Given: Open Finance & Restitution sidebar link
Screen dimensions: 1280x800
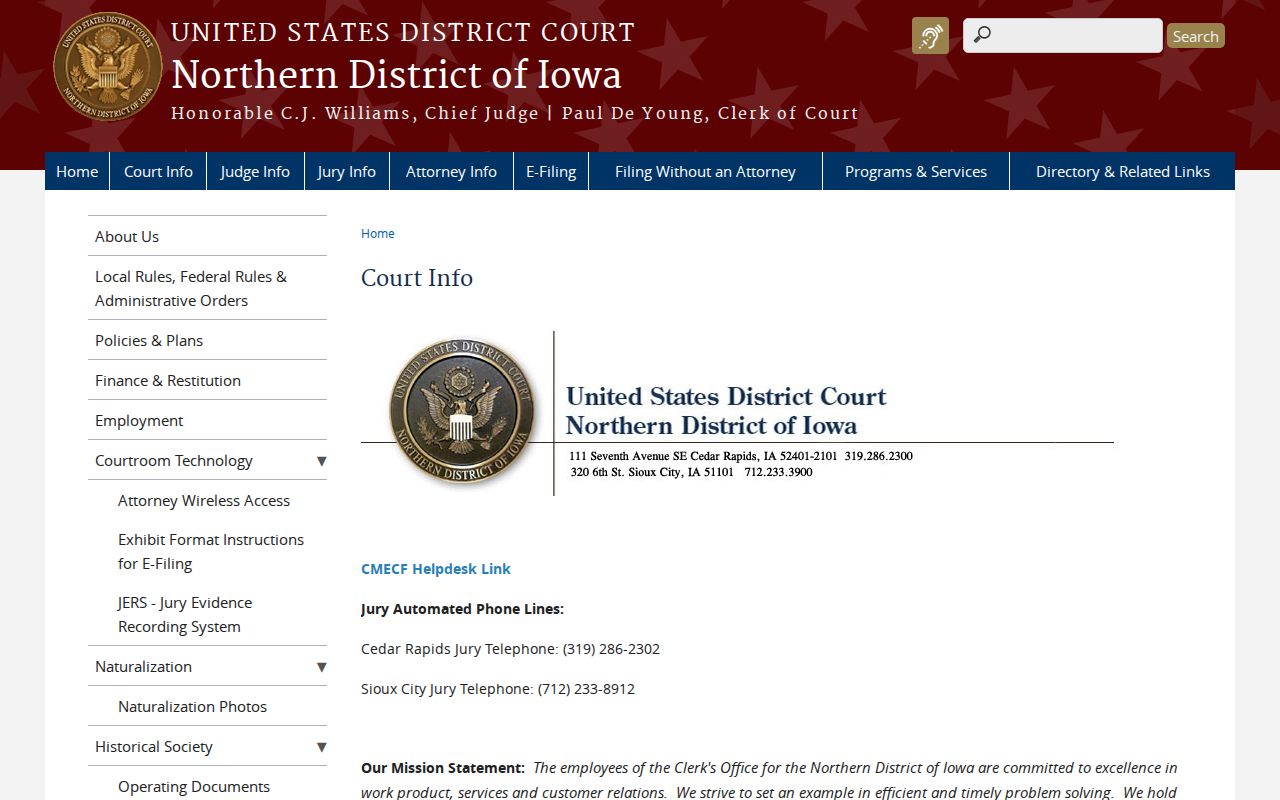Looking at the screenshot, I should [x=207, y=380].
